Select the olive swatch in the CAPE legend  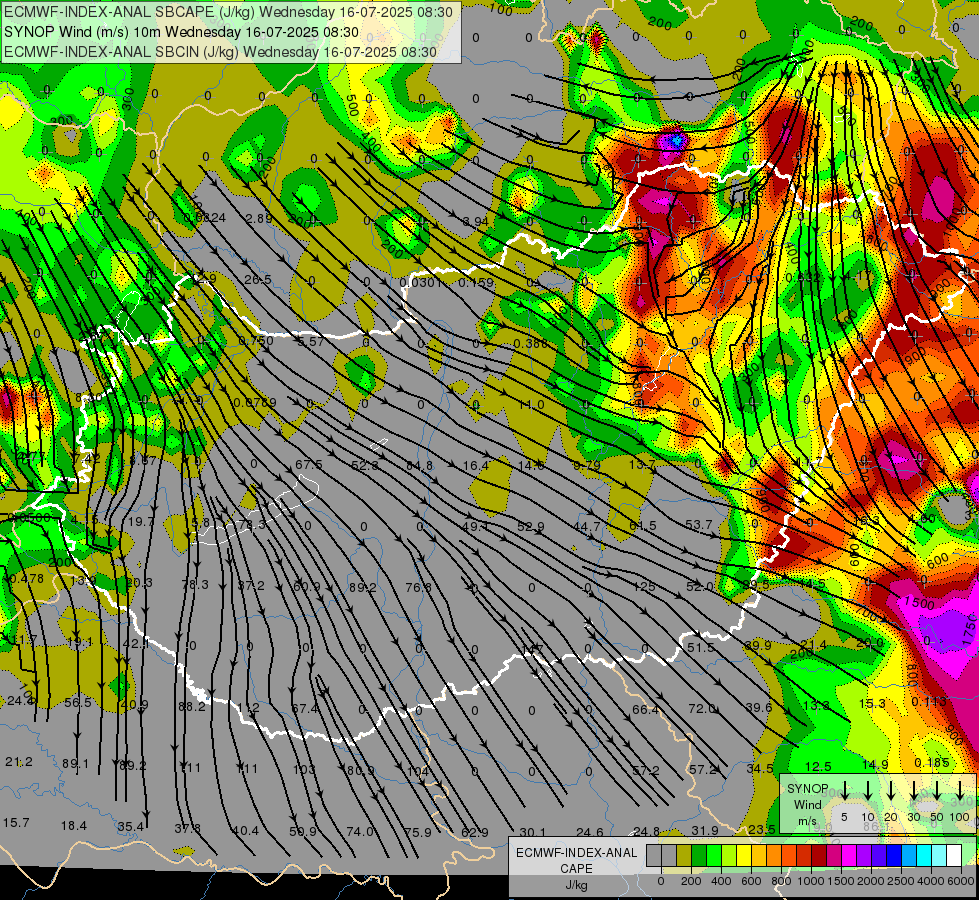pyautogui.click(x=684, y=855)
